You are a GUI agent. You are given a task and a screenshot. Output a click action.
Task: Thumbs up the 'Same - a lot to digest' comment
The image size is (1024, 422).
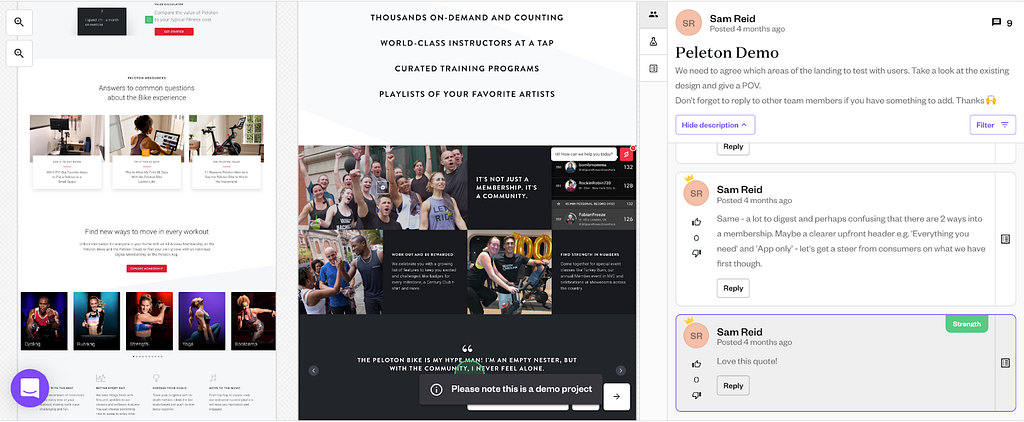point(696,222)
